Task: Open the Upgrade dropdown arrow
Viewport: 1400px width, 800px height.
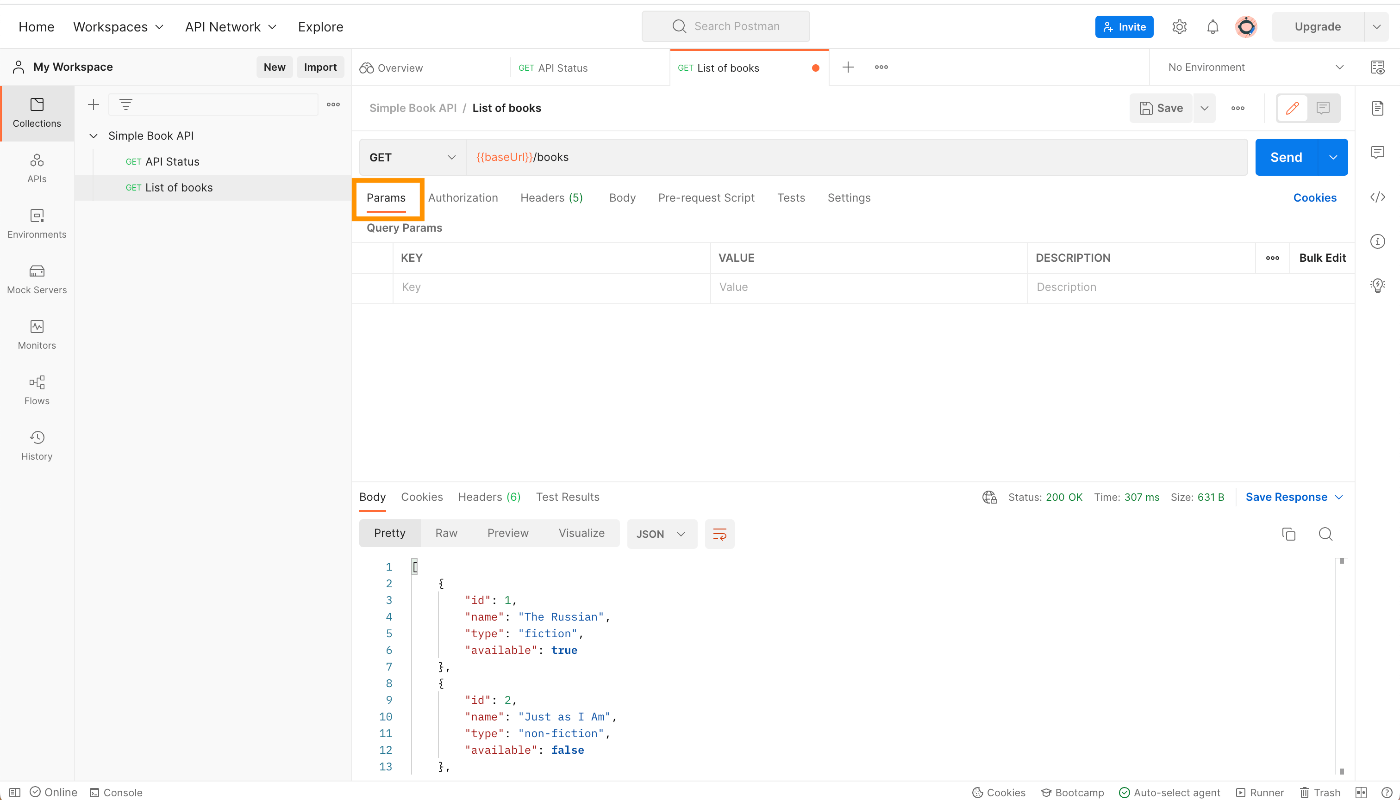Action: point(1377,27)
